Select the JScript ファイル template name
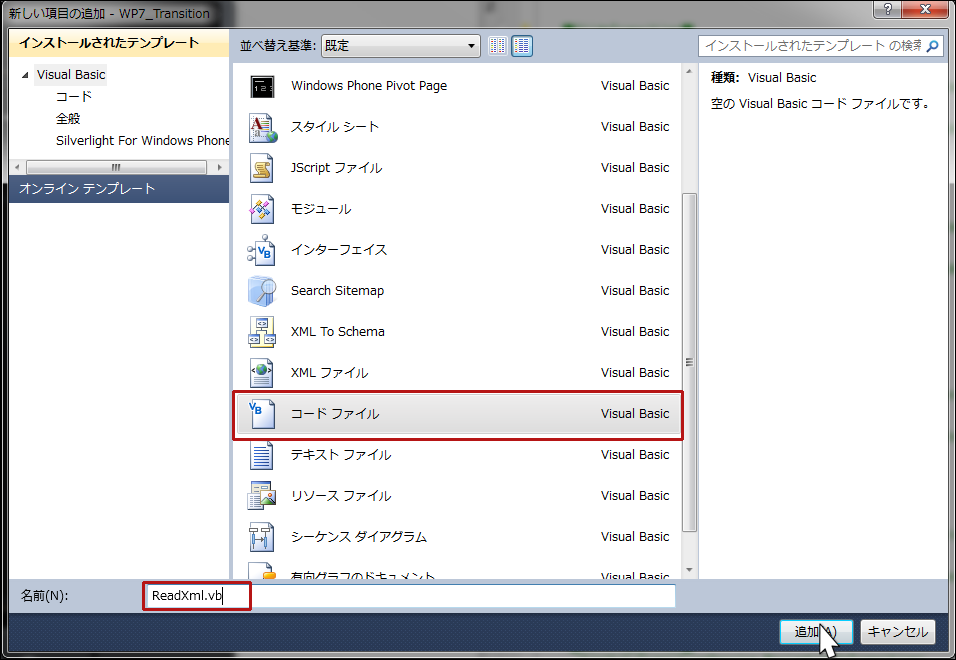This screenshot has height=660, width=956. click(337, 168)
